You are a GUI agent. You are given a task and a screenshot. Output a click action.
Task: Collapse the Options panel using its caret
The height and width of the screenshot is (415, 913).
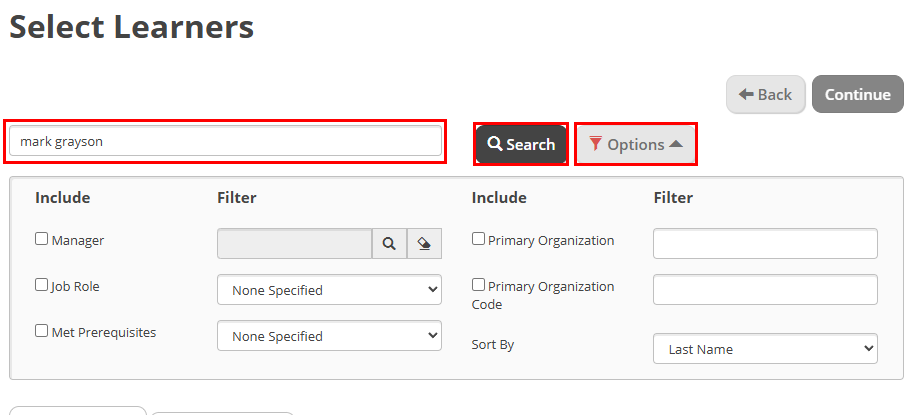(676, 144)
